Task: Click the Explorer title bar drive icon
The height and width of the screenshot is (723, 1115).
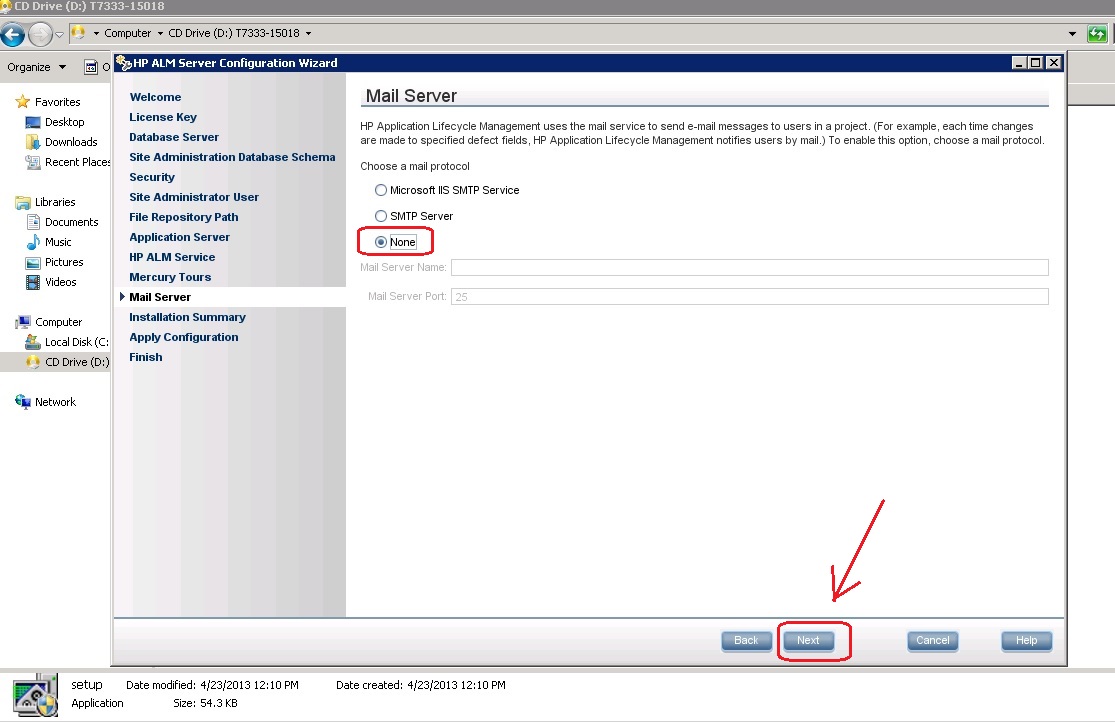Action: 6,6
